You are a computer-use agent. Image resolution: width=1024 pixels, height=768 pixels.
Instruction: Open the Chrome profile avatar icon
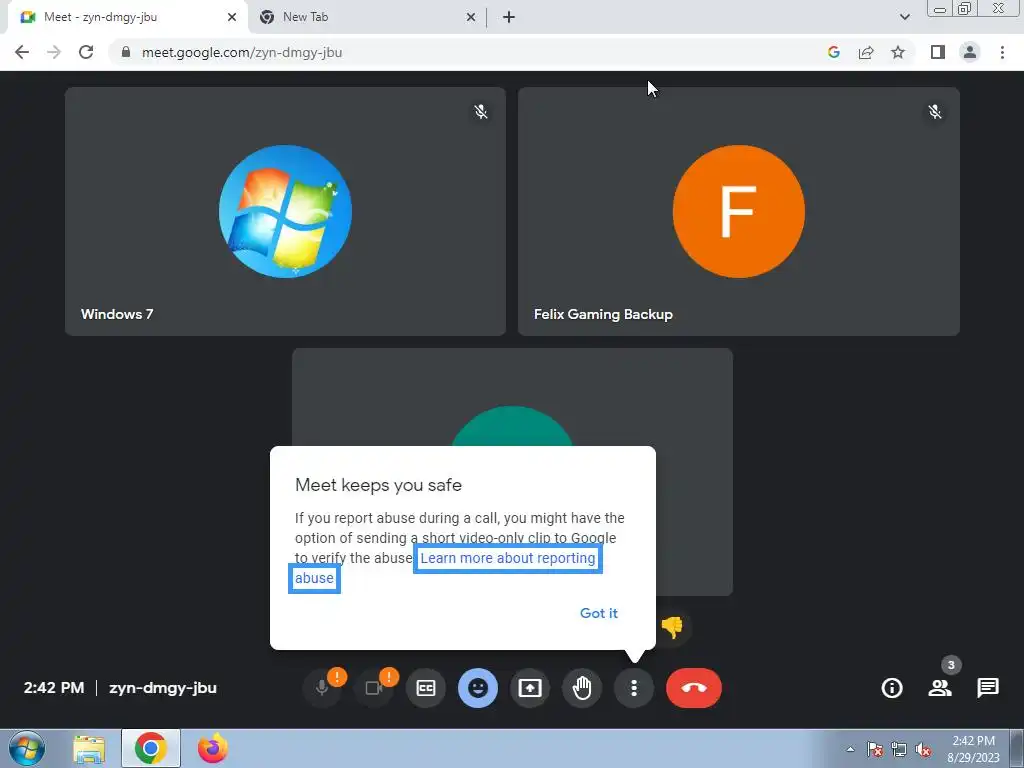[970, 52]
